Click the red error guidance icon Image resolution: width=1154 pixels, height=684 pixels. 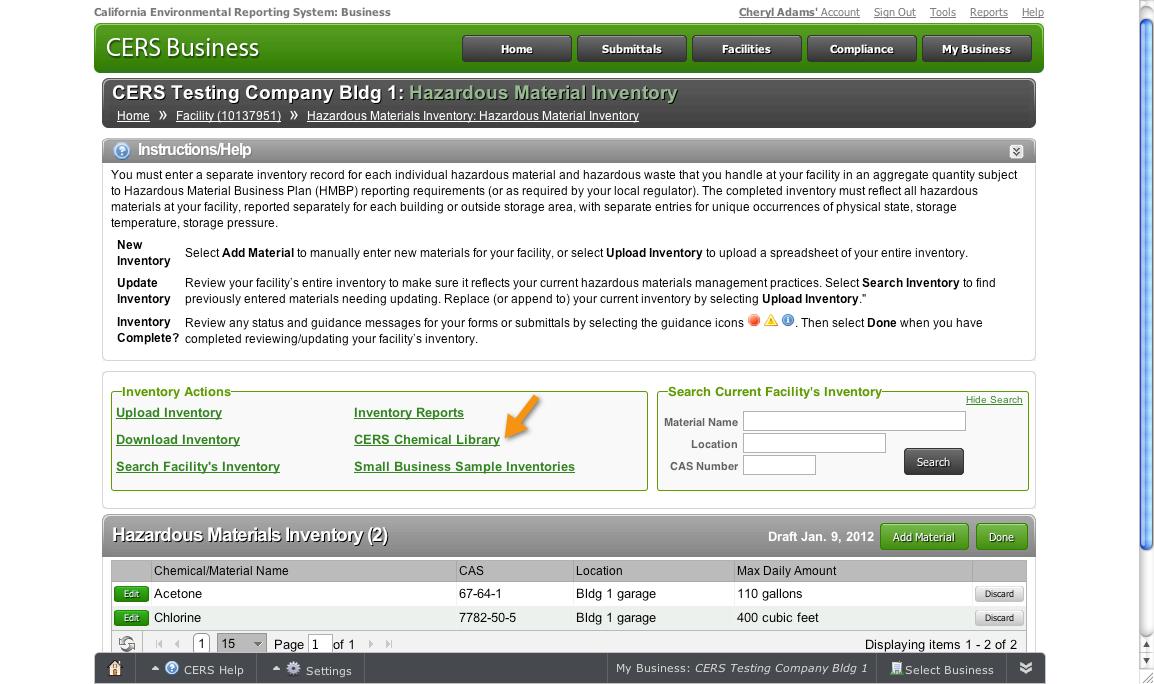(754, 320)
